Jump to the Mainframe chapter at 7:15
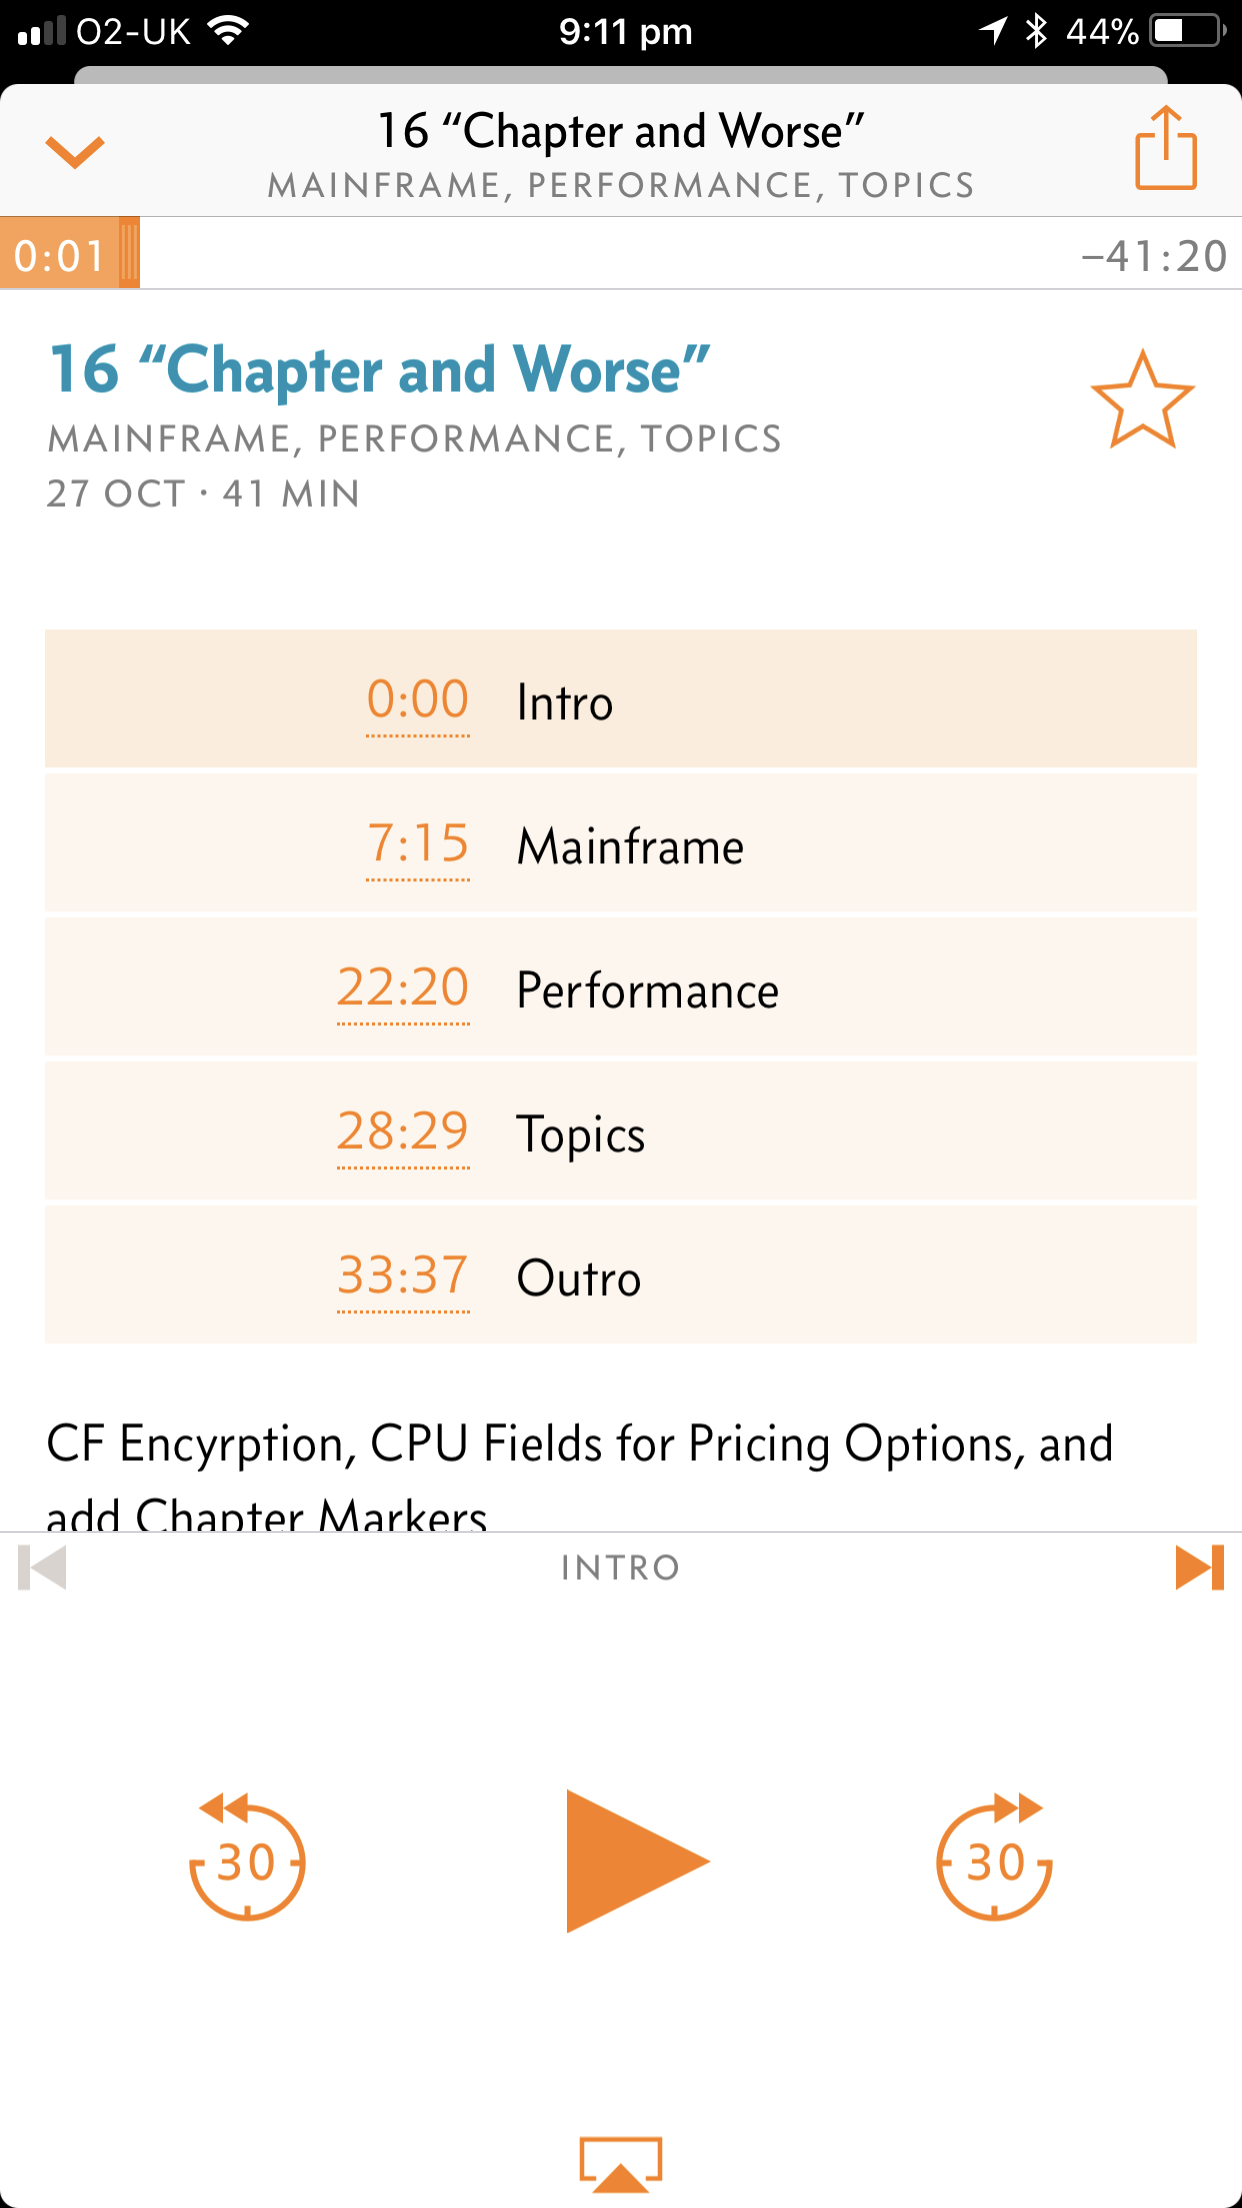 [x=620, y=845]
